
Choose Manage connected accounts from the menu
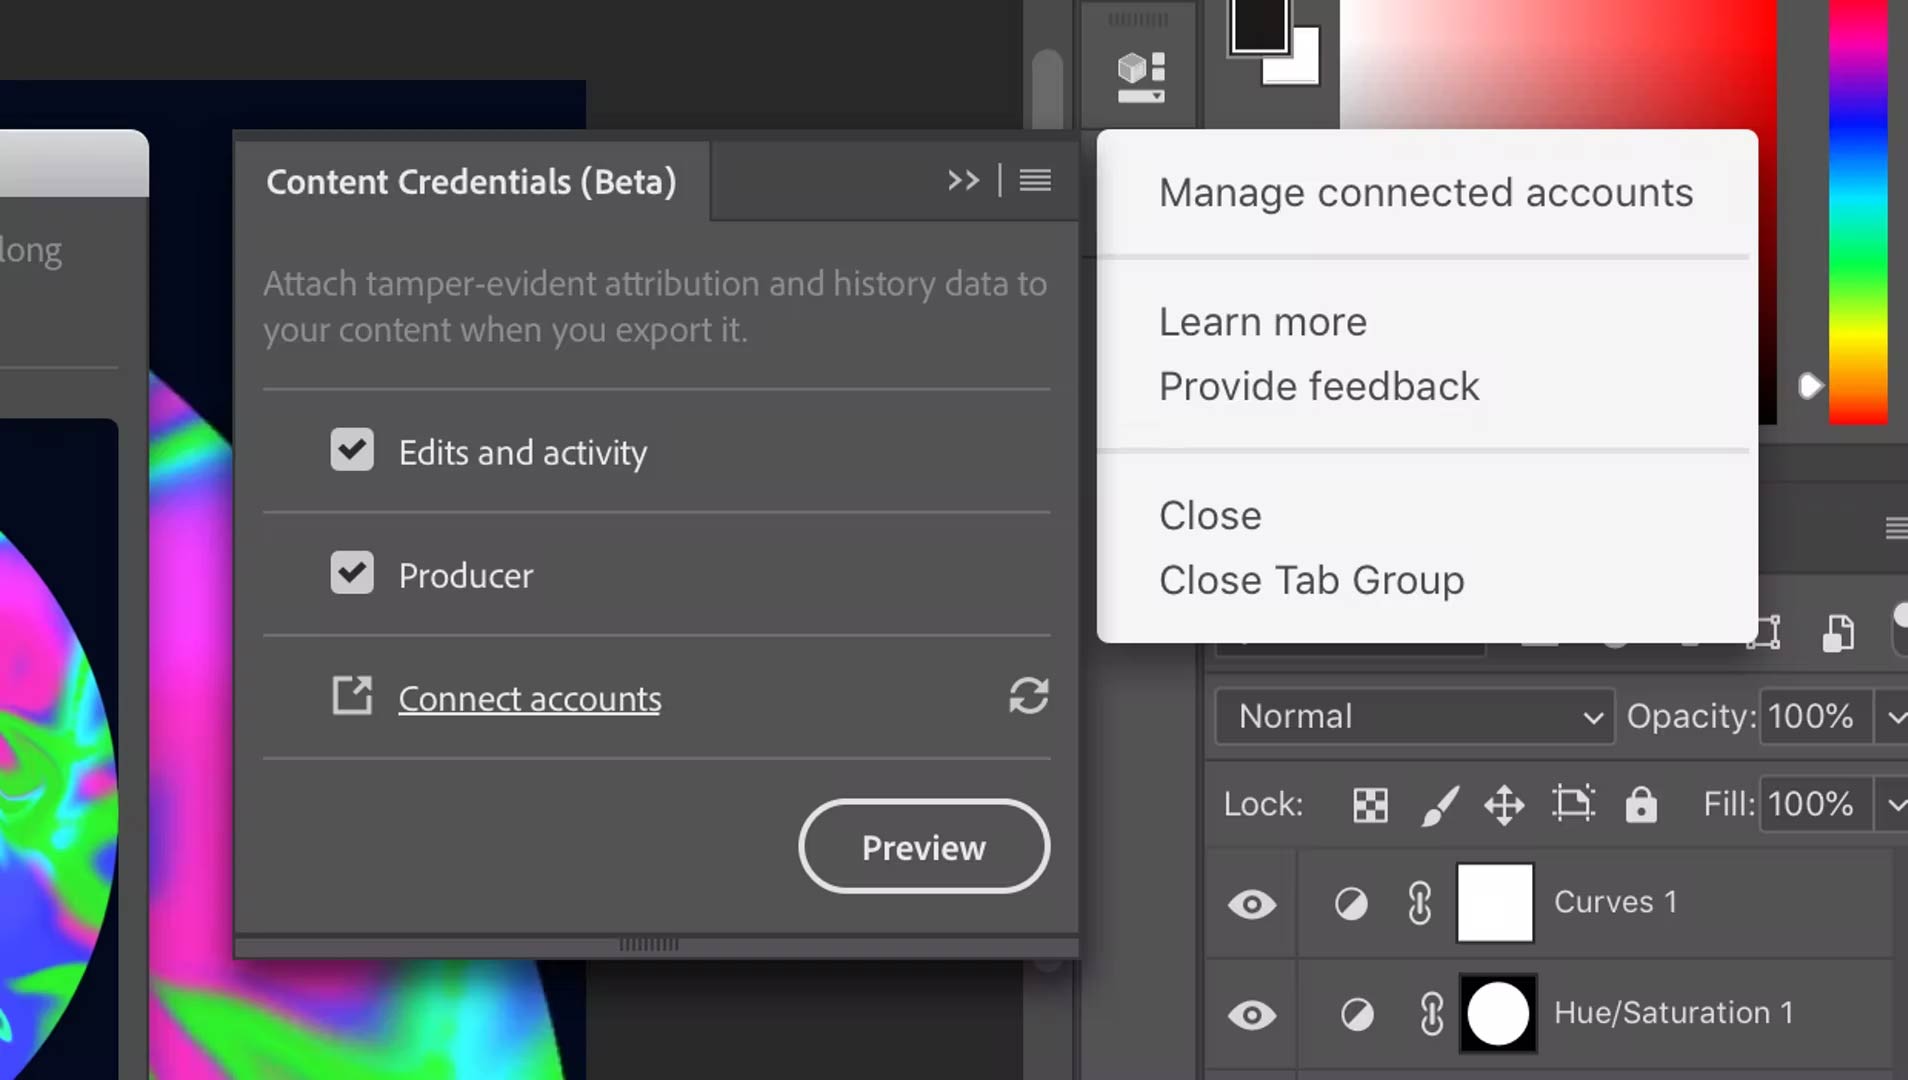pyautogui.click(x=1425, y=193)
